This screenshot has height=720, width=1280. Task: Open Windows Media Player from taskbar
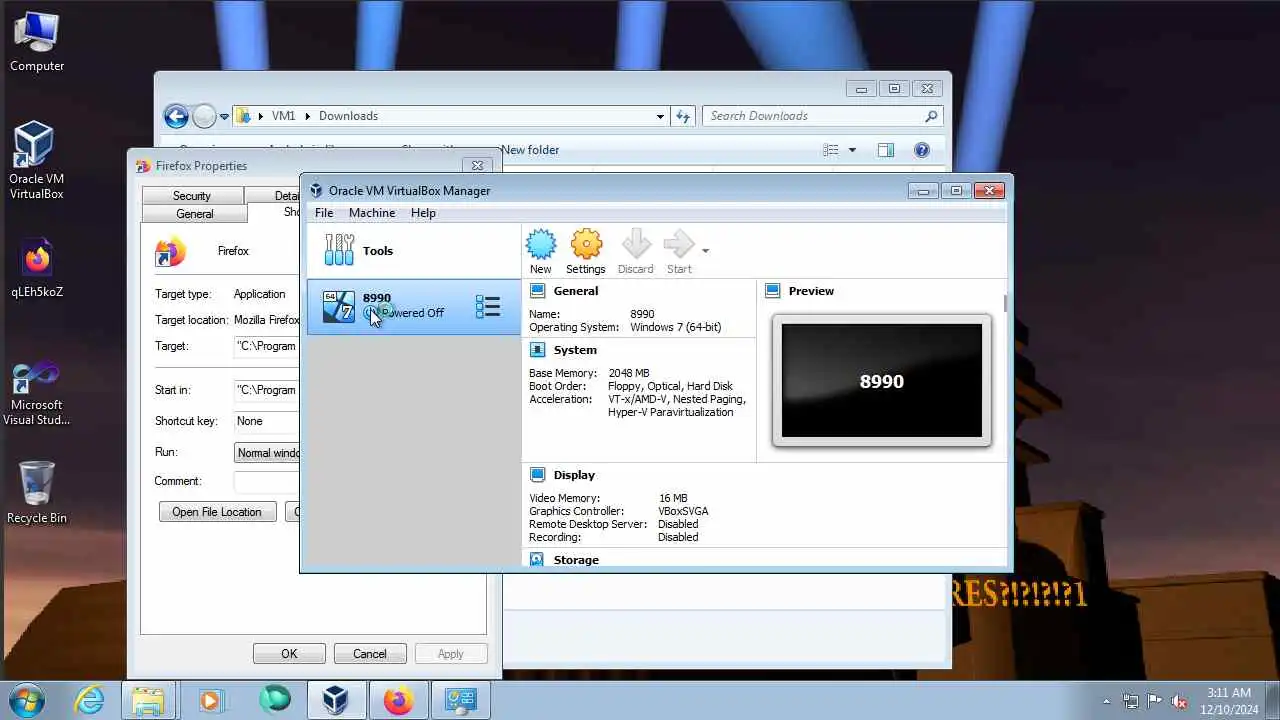coord(211,700)
